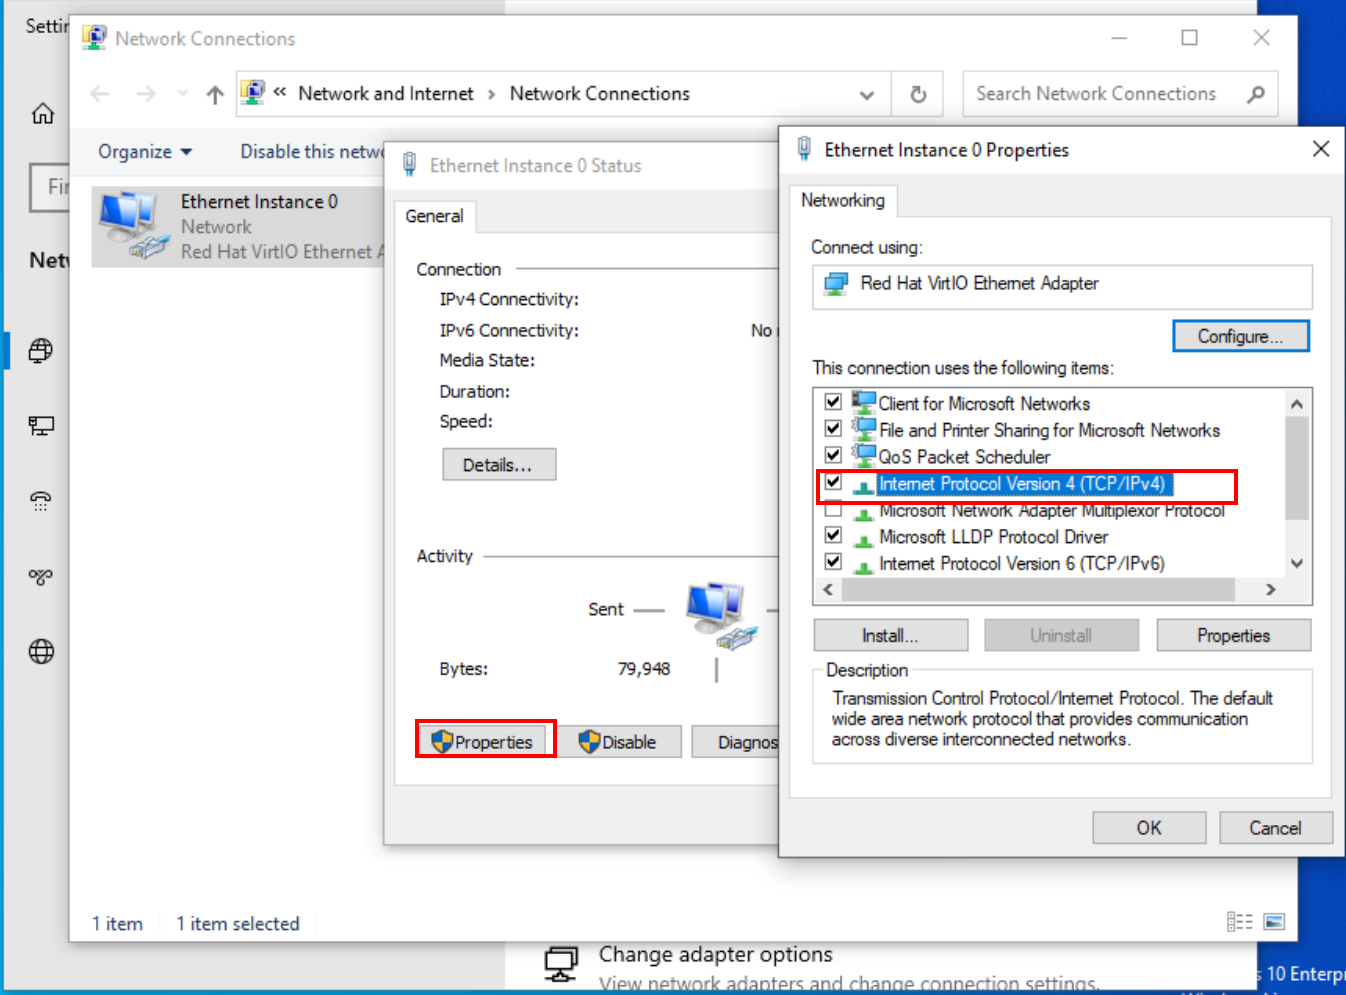Screen dimensions: 1346x995
Task: Click the Settings Home icon in sidebar
Action: pos(43,114)
